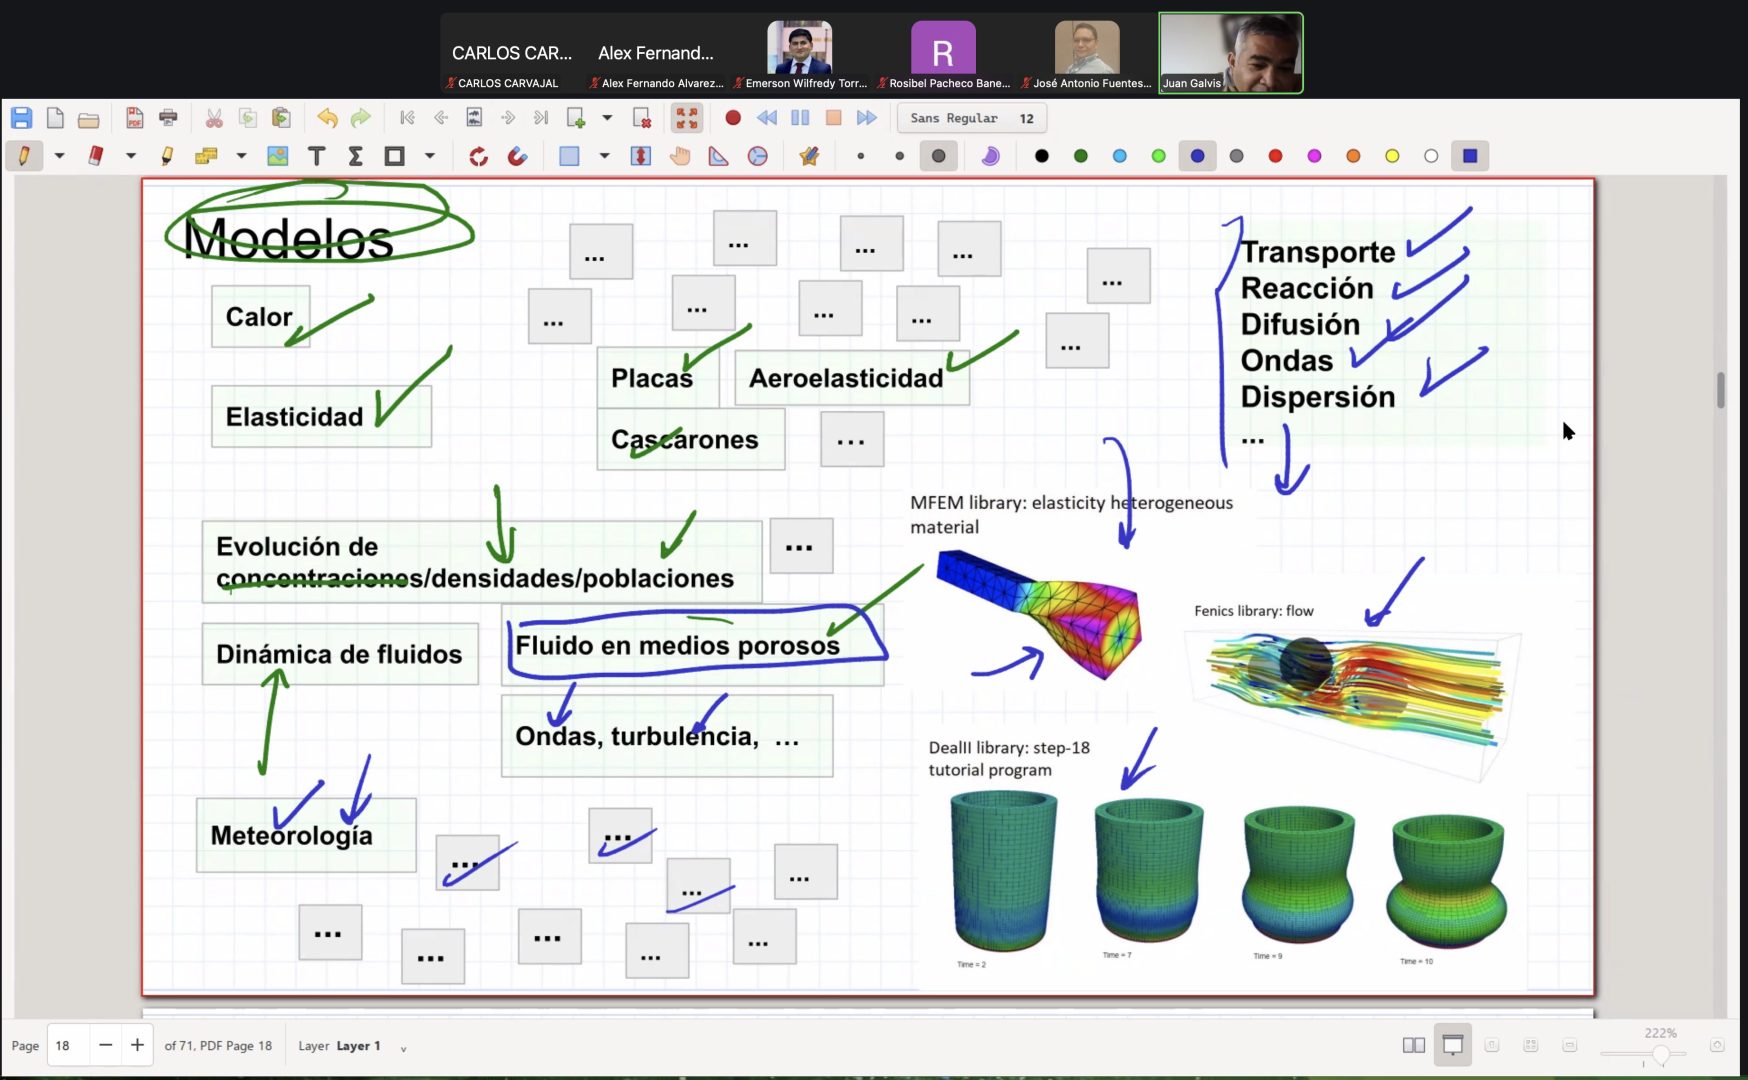Pick the red pen color
The image size is (1748, 1080).
coord(1275,156)
